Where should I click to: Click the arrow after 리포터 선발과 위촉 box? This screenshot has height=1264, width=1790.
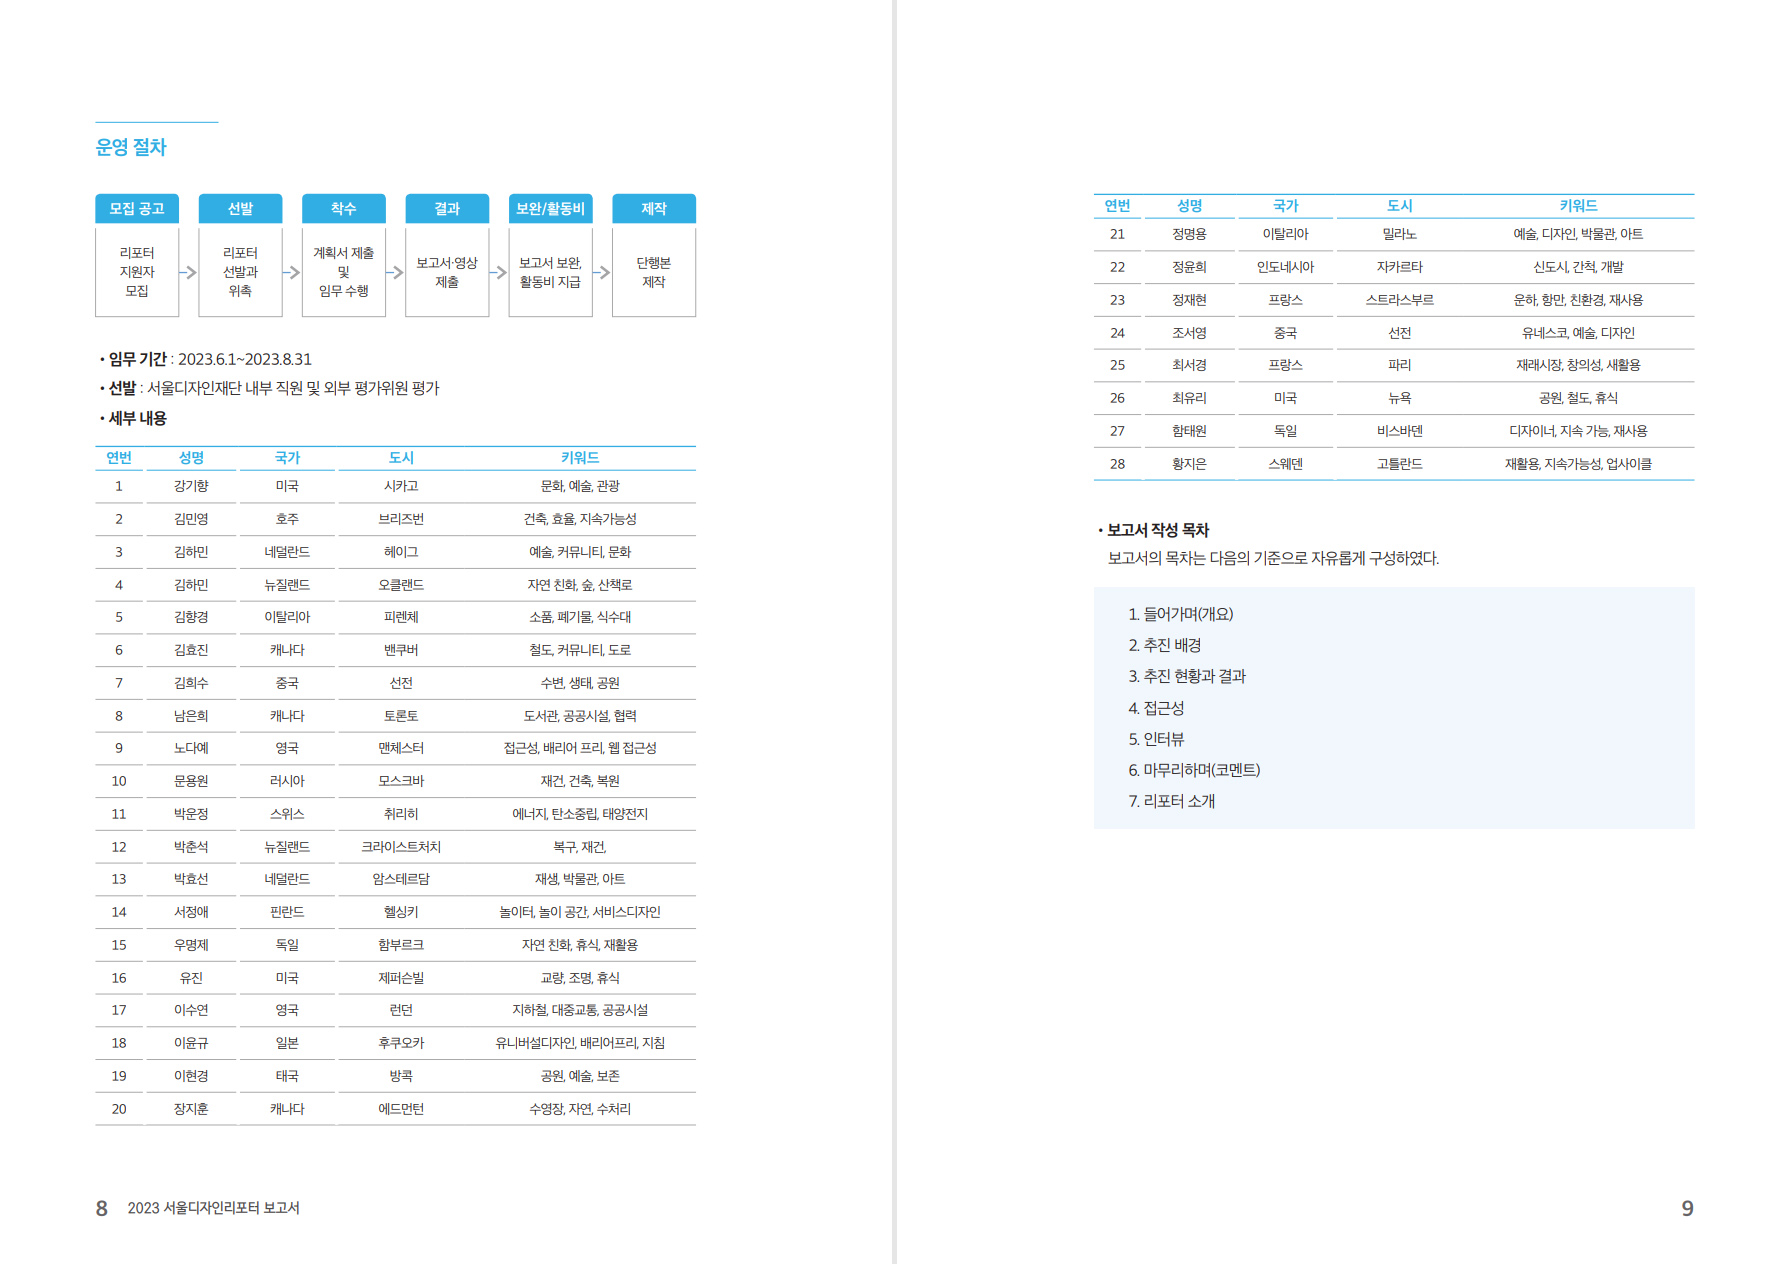tap(291, 272)
